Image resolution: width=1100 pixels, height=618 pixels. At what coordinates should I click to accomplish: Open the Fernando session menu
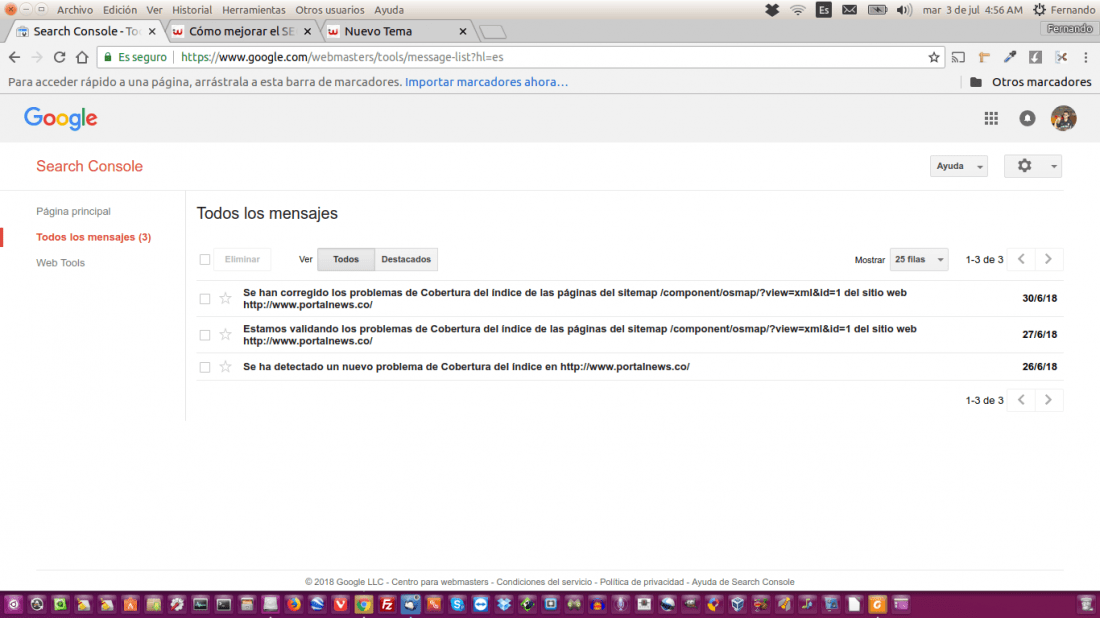coord(1064,10)
